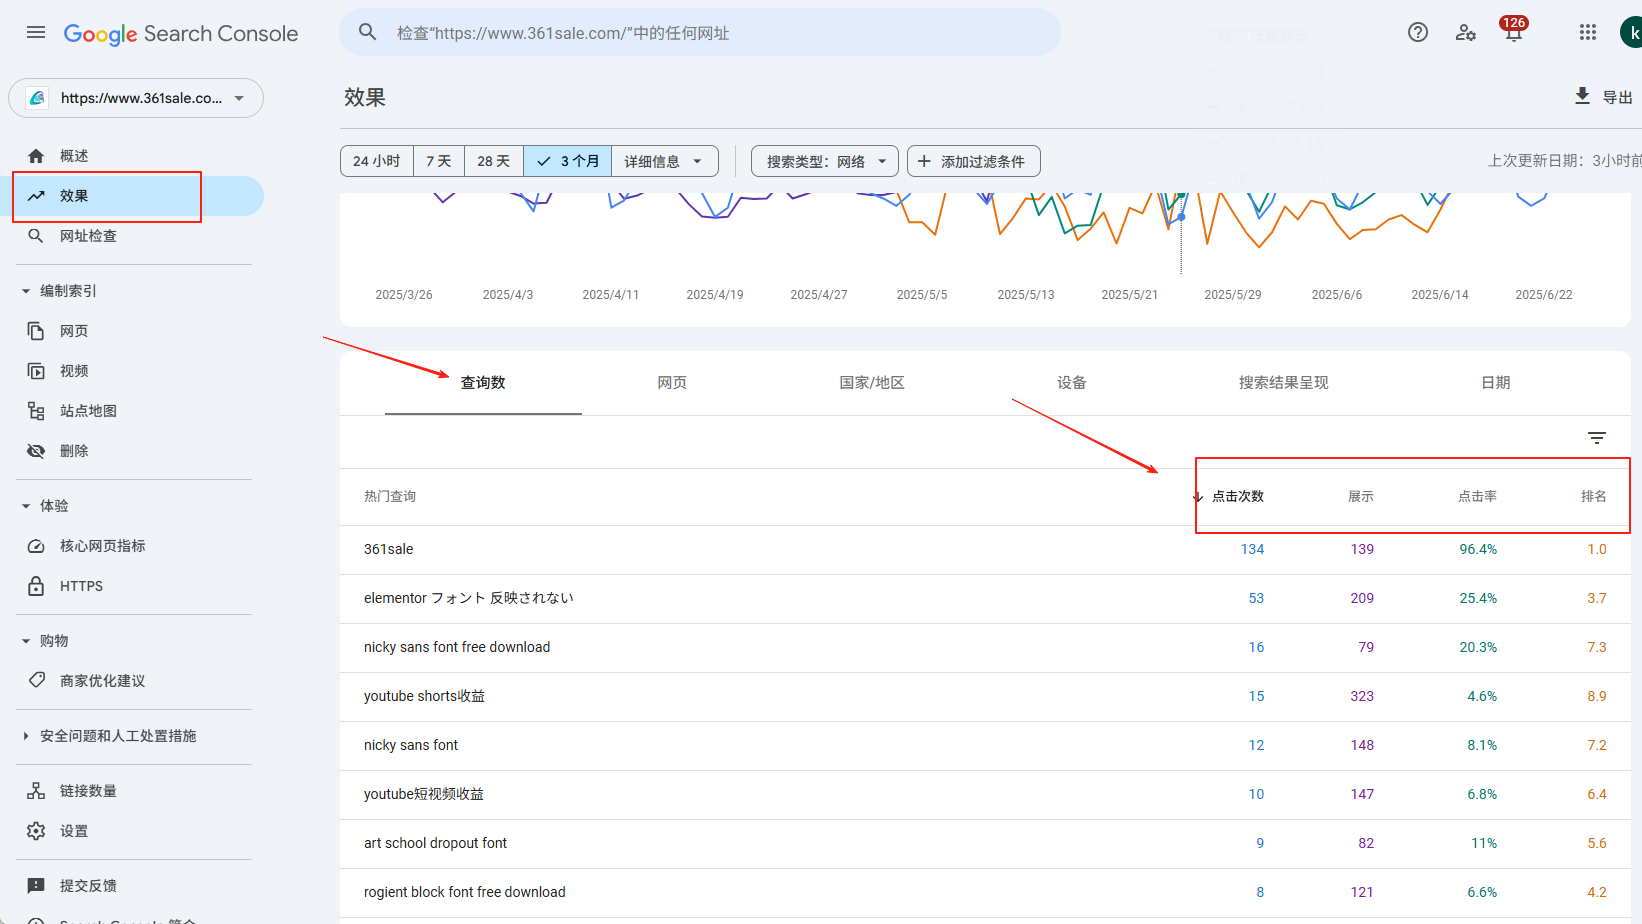Viewport: 1642px width, 924px height.
Task: Click the 导出 export icon
Action: [1582, 96]
